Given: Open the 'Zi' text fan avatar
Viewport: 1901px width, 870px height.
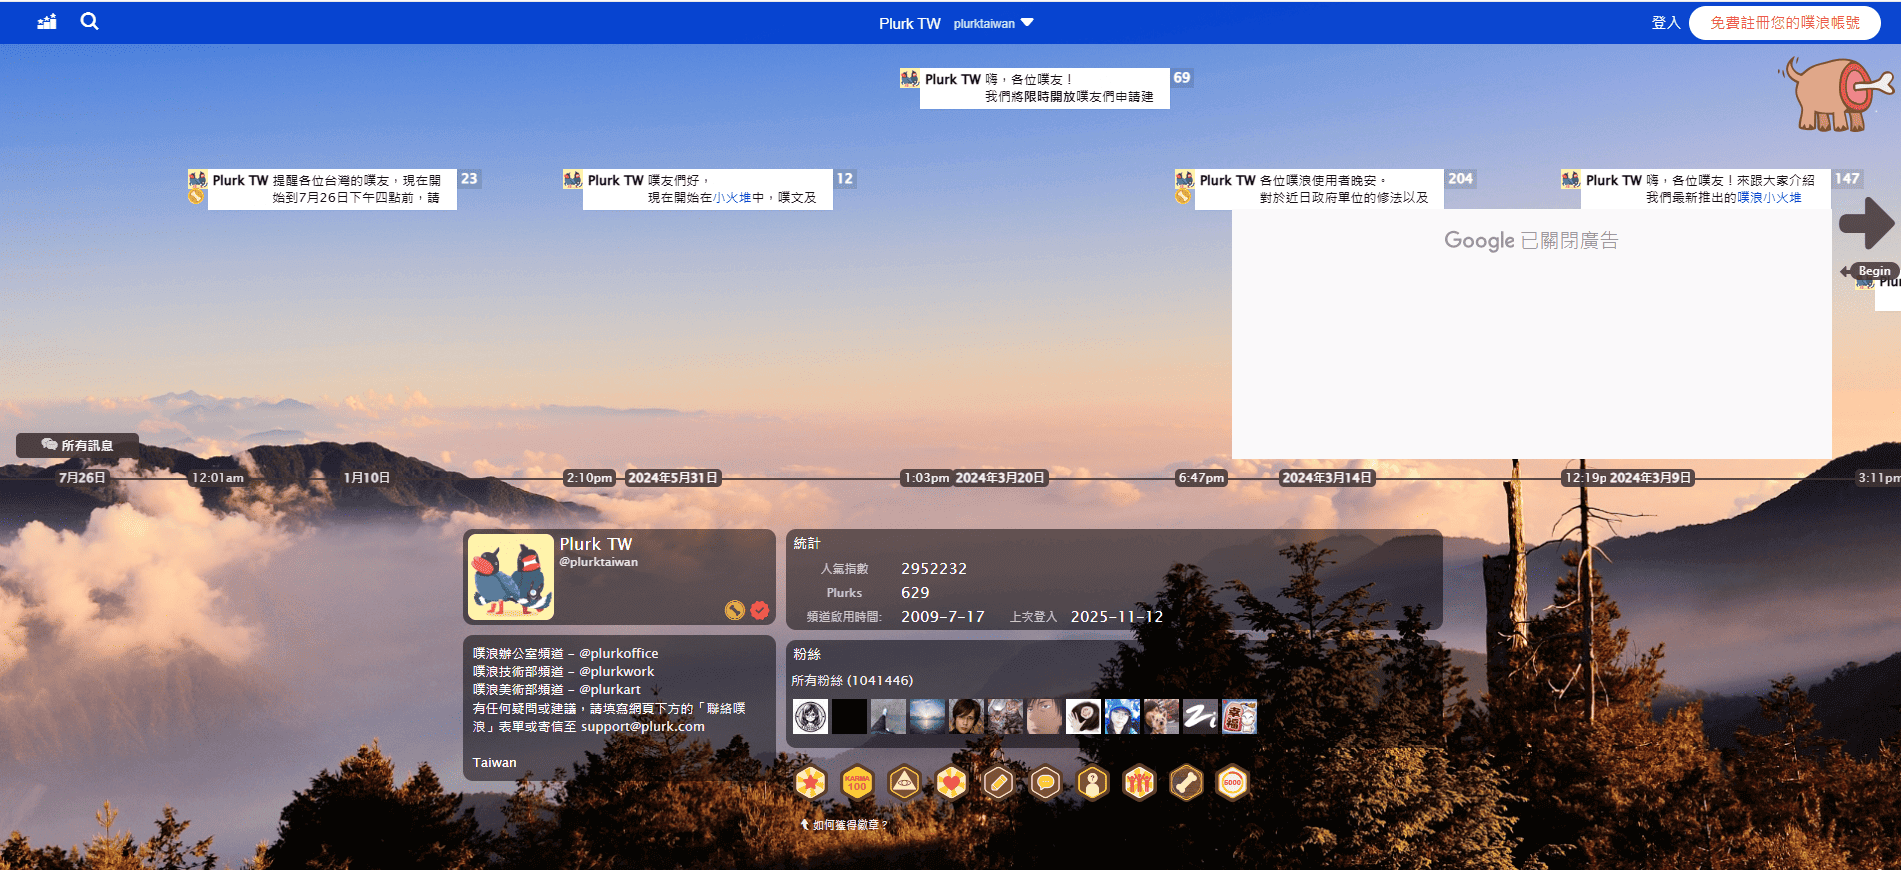Looking at the screenshot, I should pyautogui.click(x=1200, y=716).
